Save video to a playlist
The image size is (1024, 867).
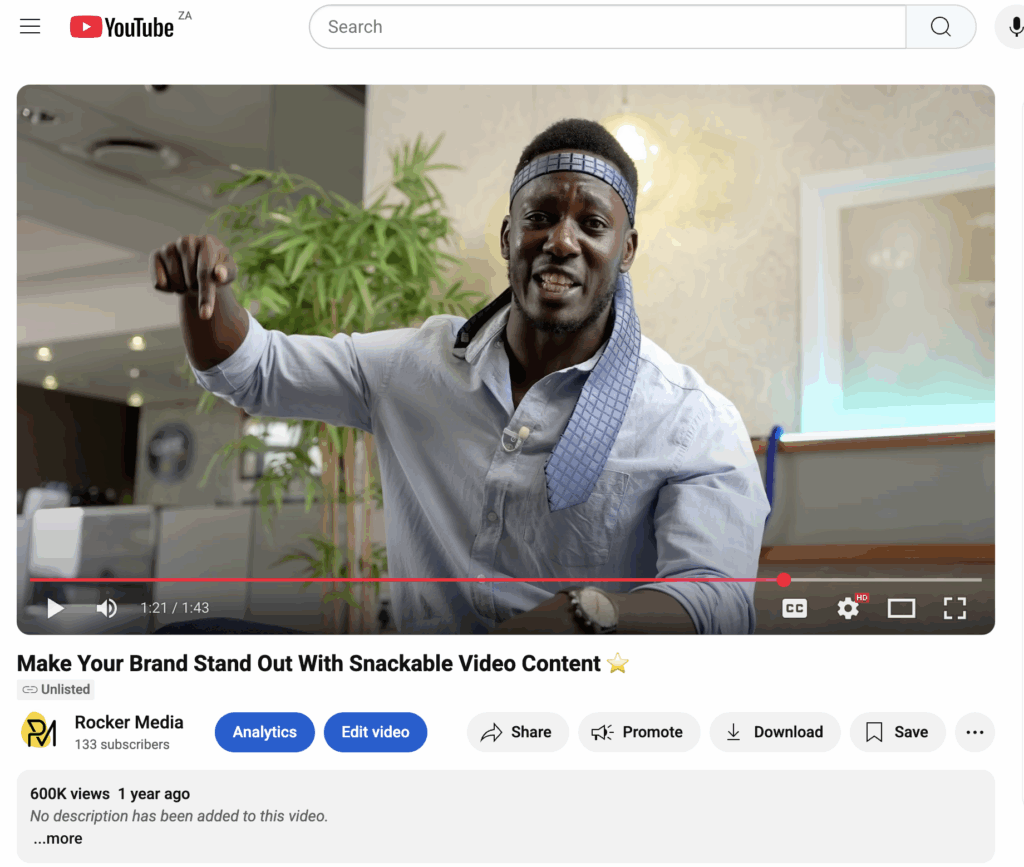click(x=896, y=732)
